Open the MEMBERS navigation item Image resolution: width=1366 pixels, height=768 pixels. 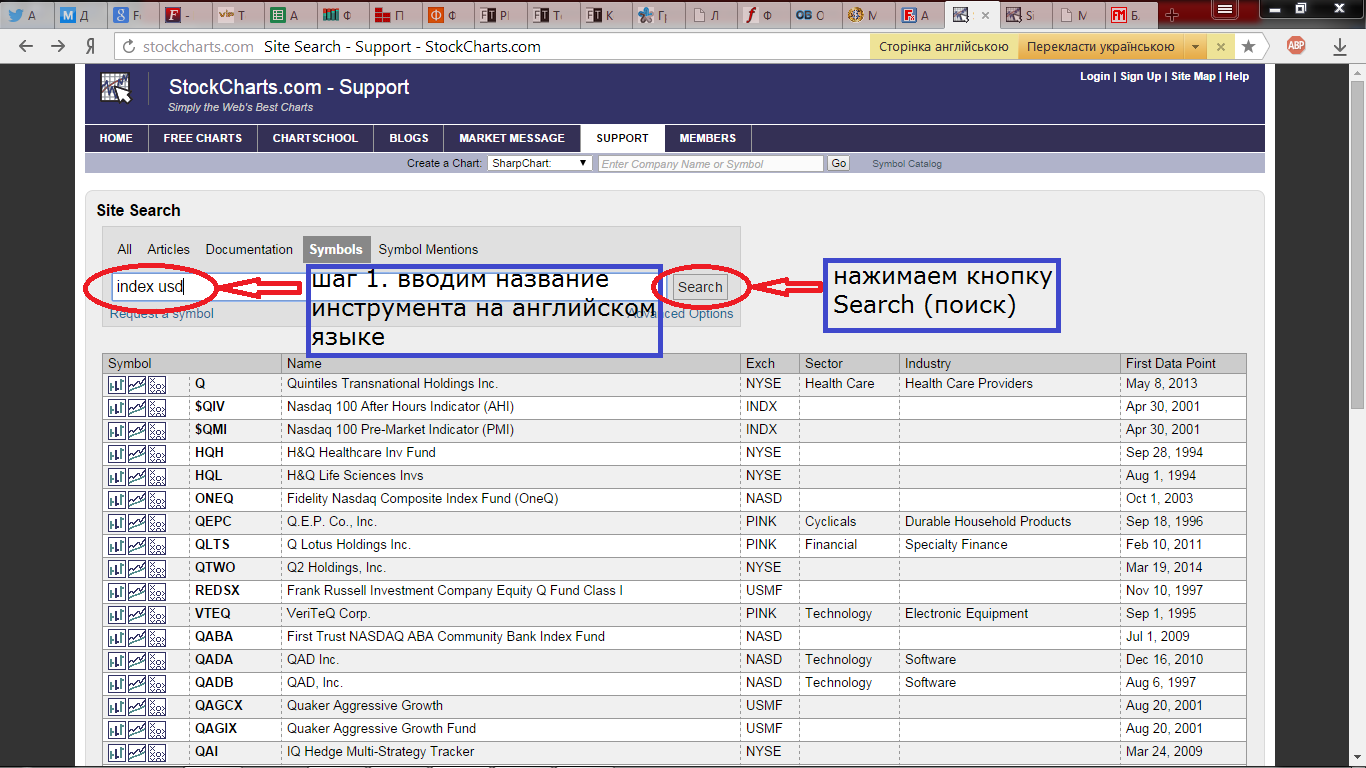(x=708, y=138)
